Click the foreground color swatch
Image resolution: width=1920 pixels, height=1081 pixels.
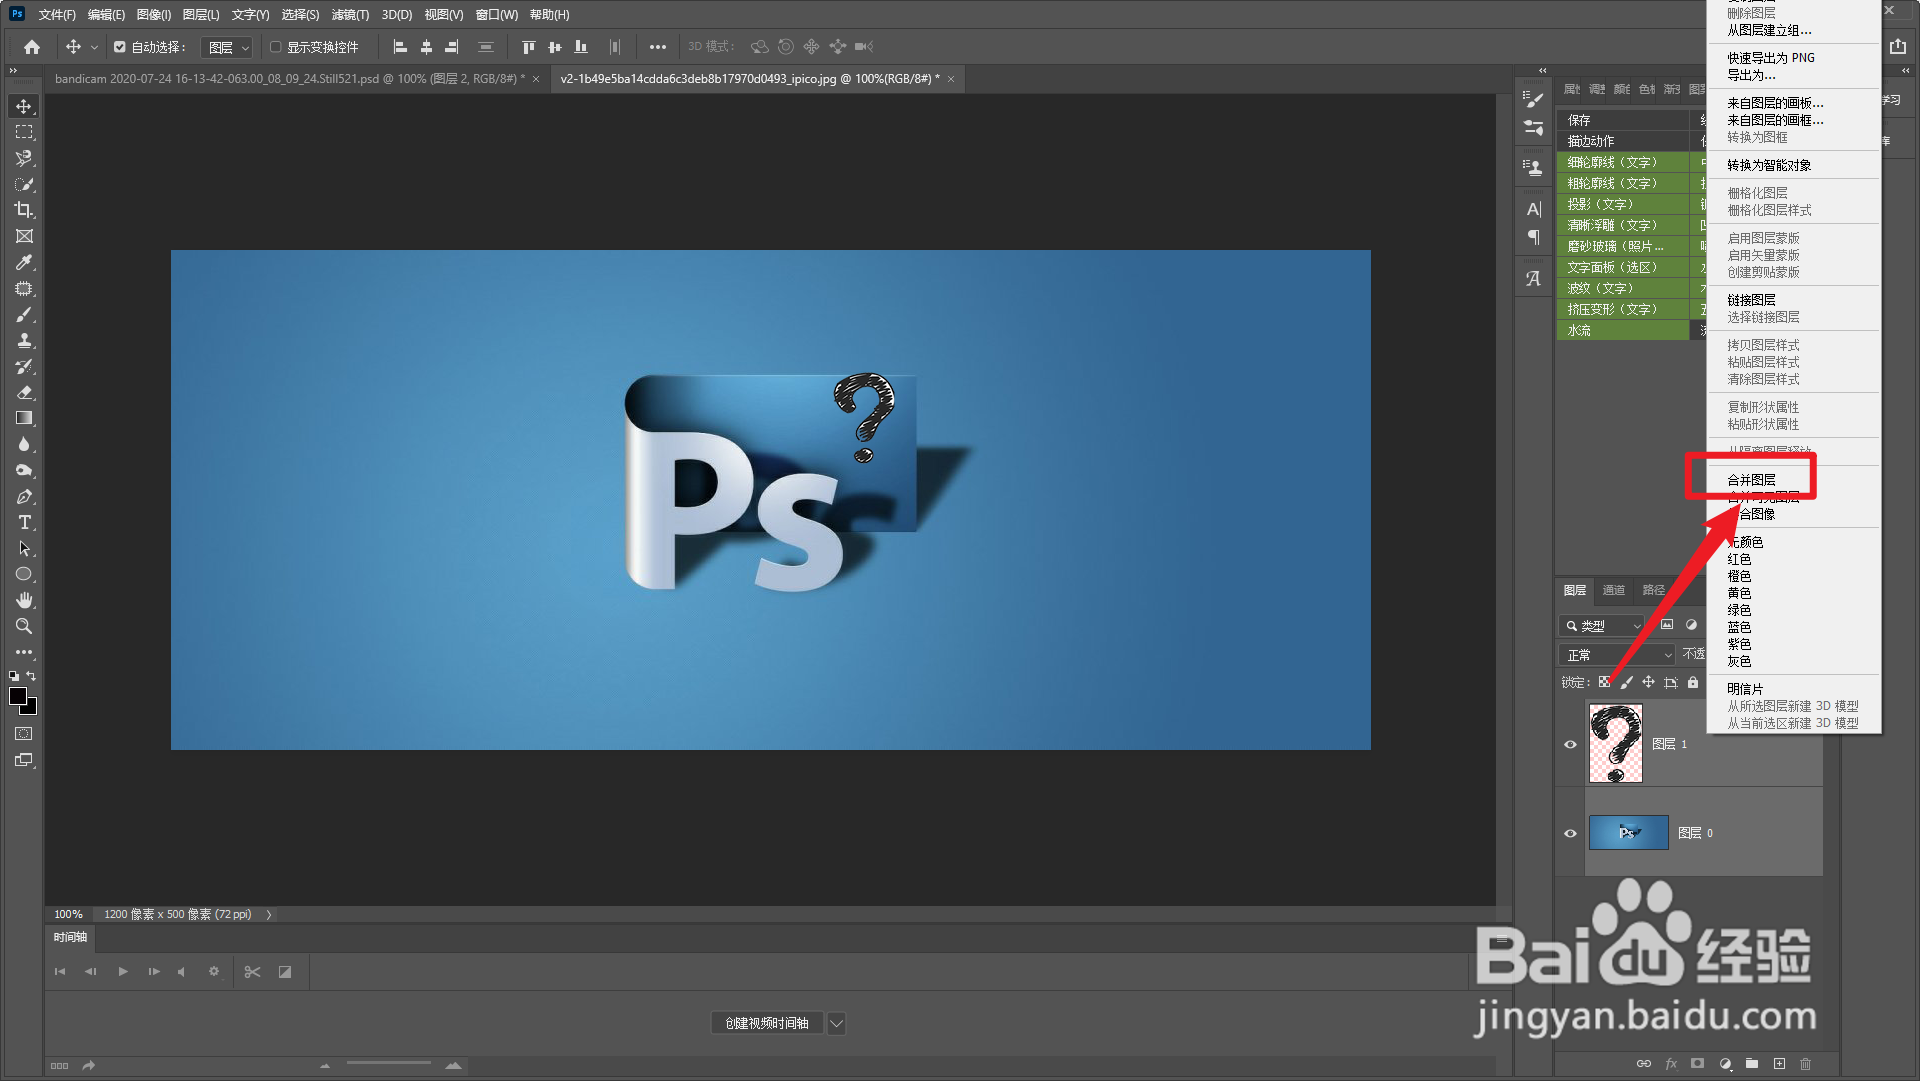click(17, 696)
